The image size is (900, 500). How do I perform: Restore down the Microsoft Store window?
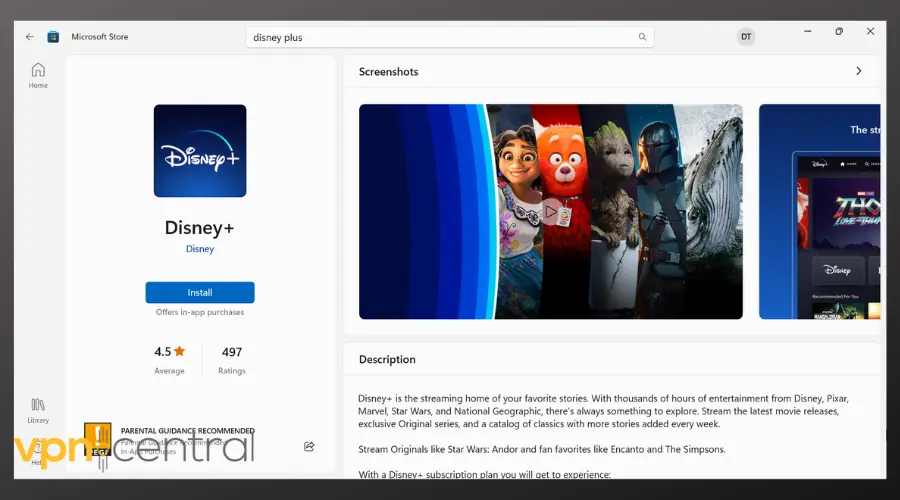(x=839, y=31)
